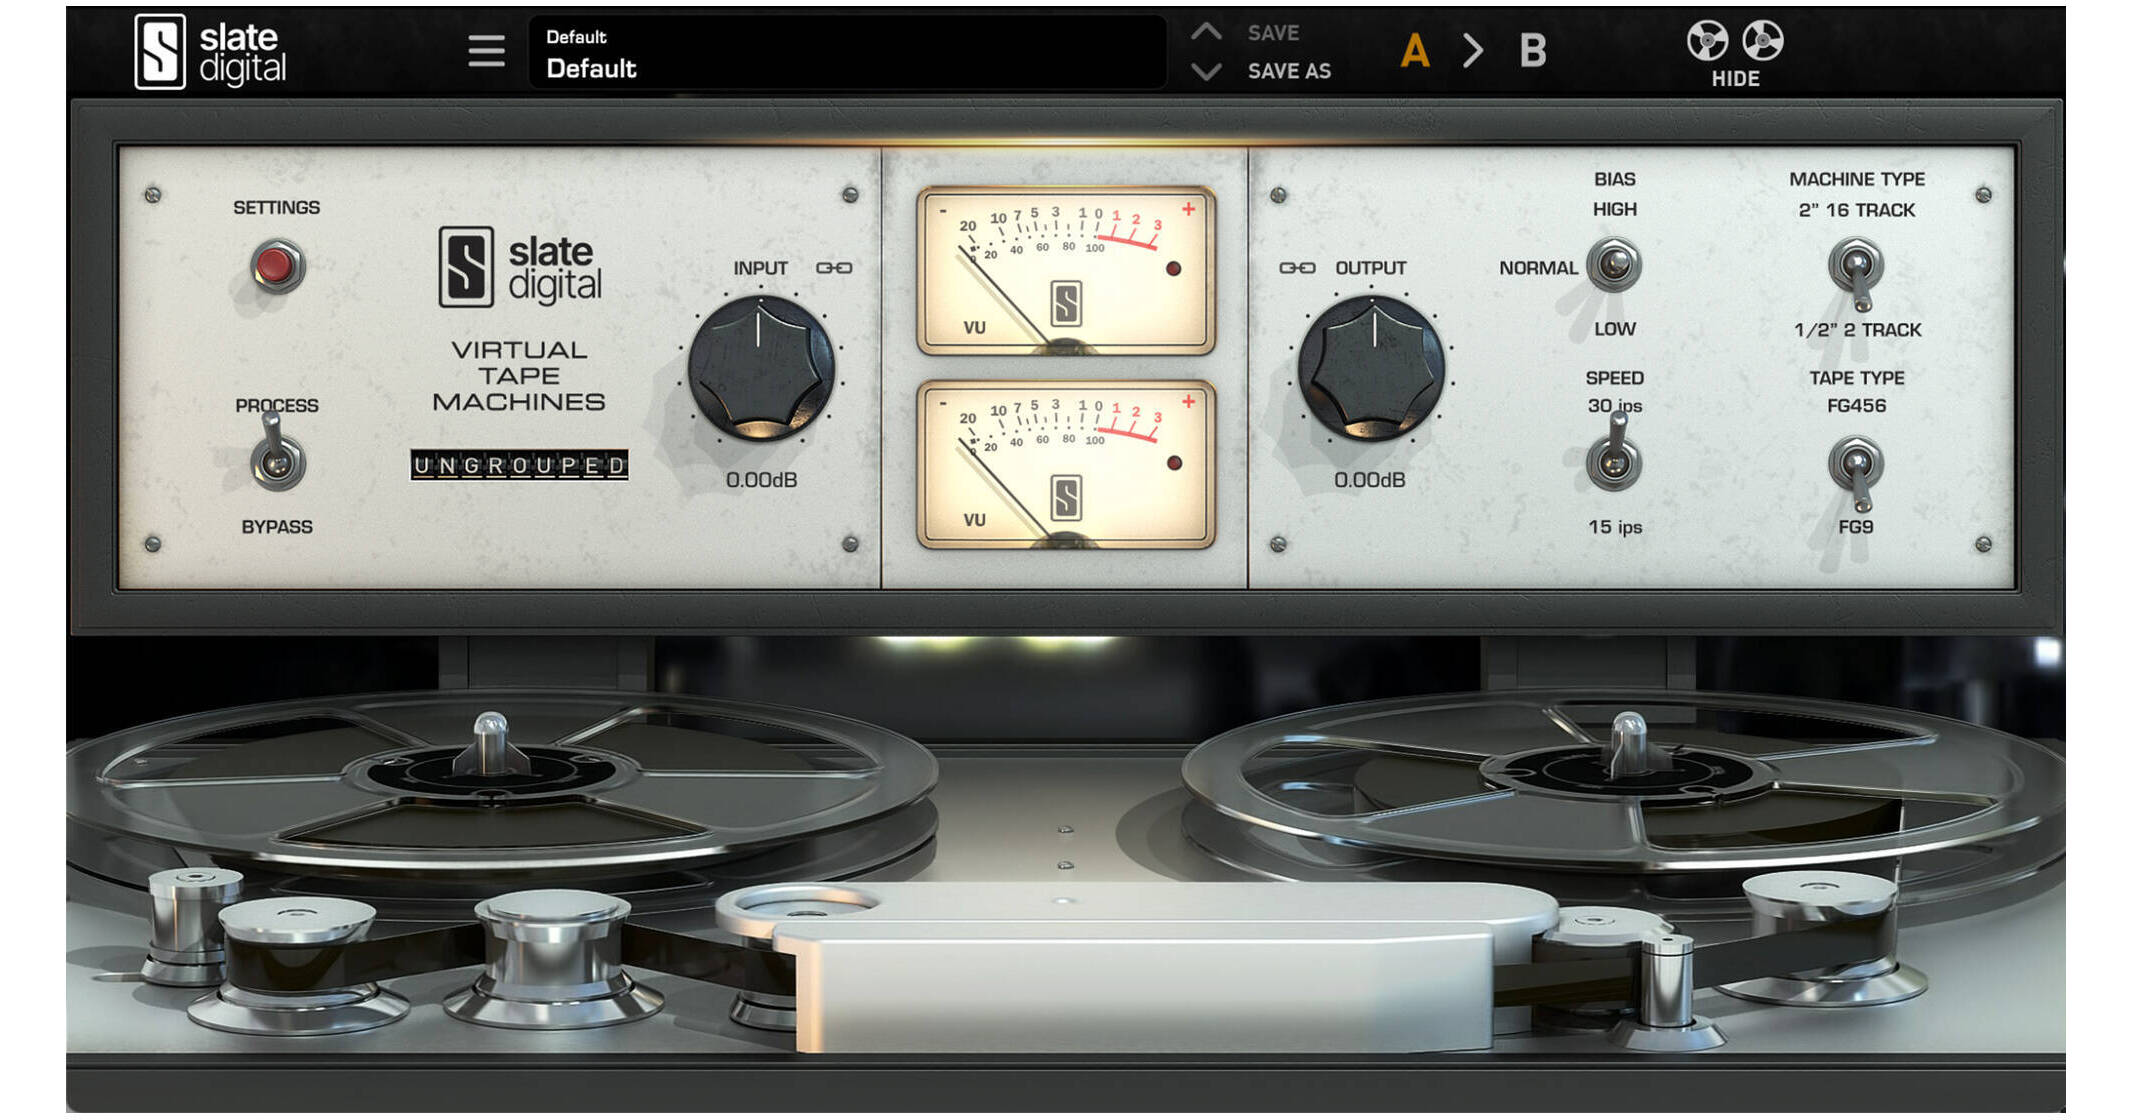
Task: Flip the Speed 30/15 ips switch
Action: pyautogui.click(x=1614, y=457)
